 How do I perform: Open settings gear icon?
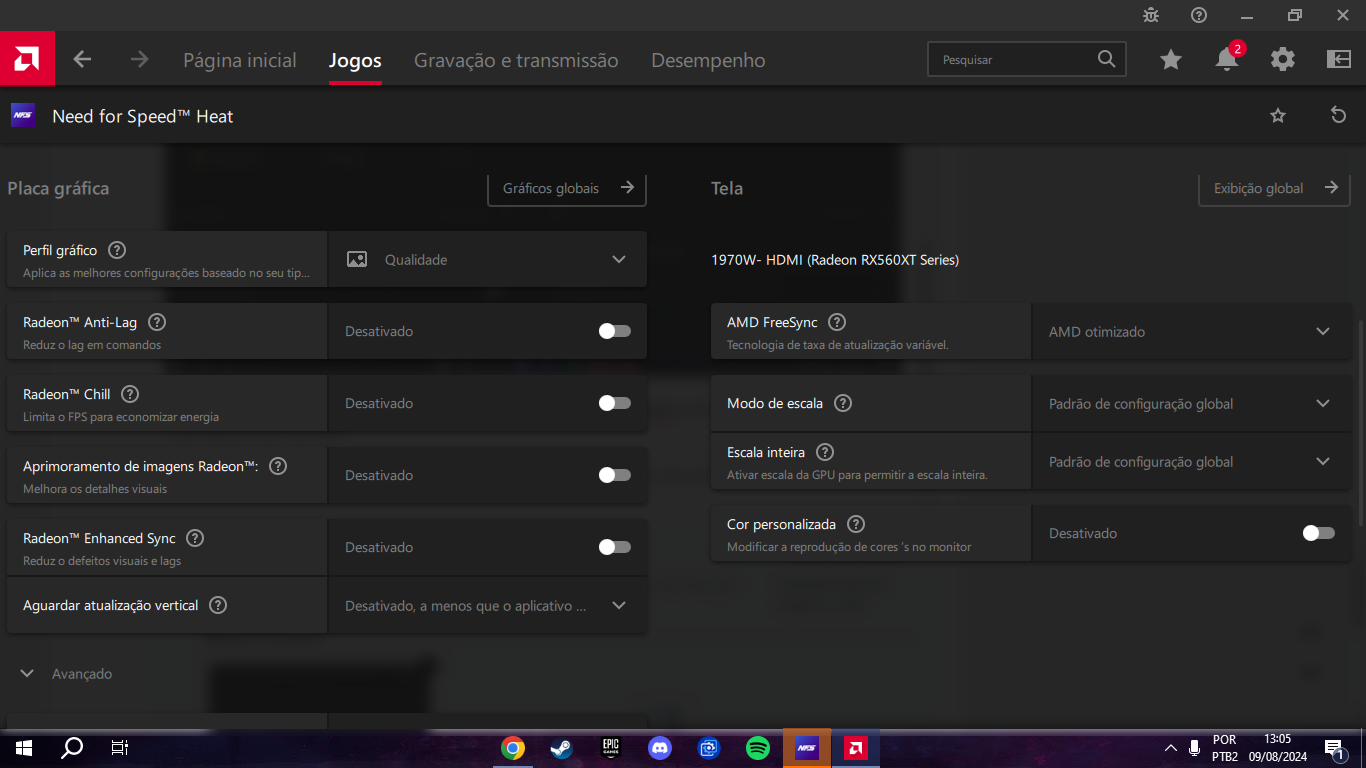pyautogui.click(x=1283, y=60)
